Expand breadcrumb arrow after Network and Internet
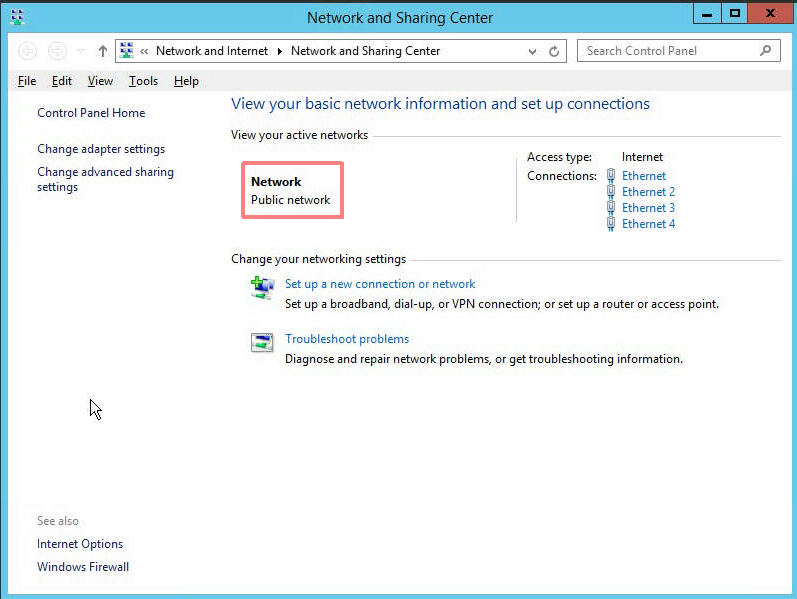This screenshot has width=797, height=599. (280, 51)
